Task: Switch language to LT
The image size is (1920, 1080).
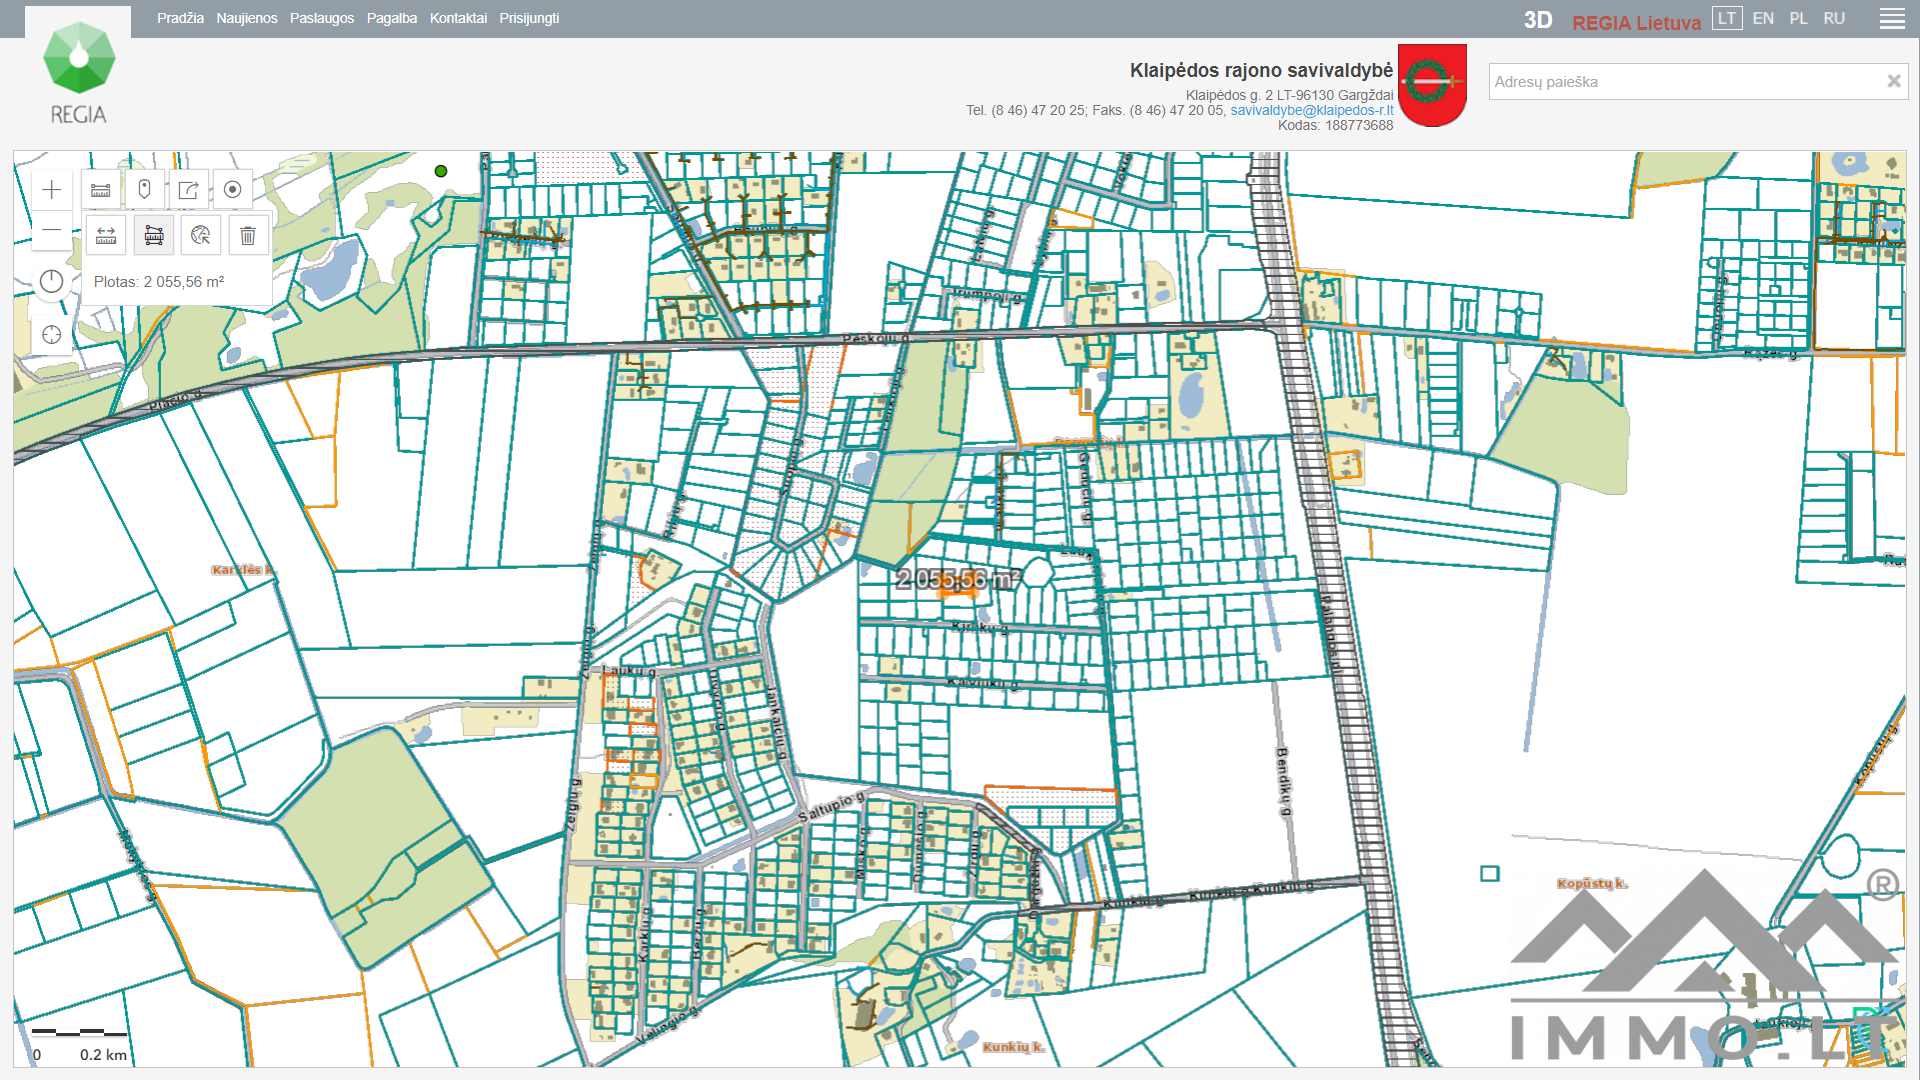Action: (x=1727, y=18)
